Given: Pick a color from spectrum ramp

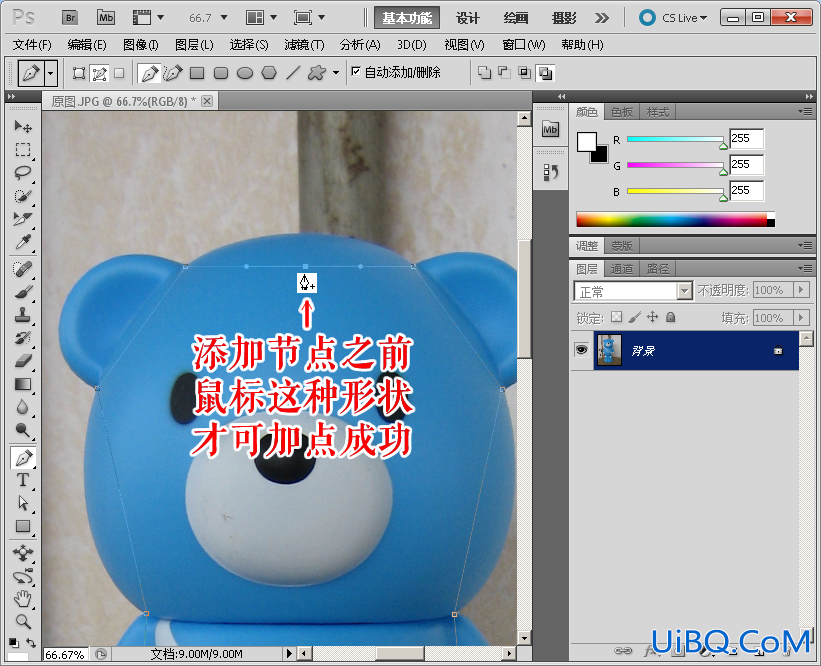Looking at the screenshot, I should pos(675,219).
